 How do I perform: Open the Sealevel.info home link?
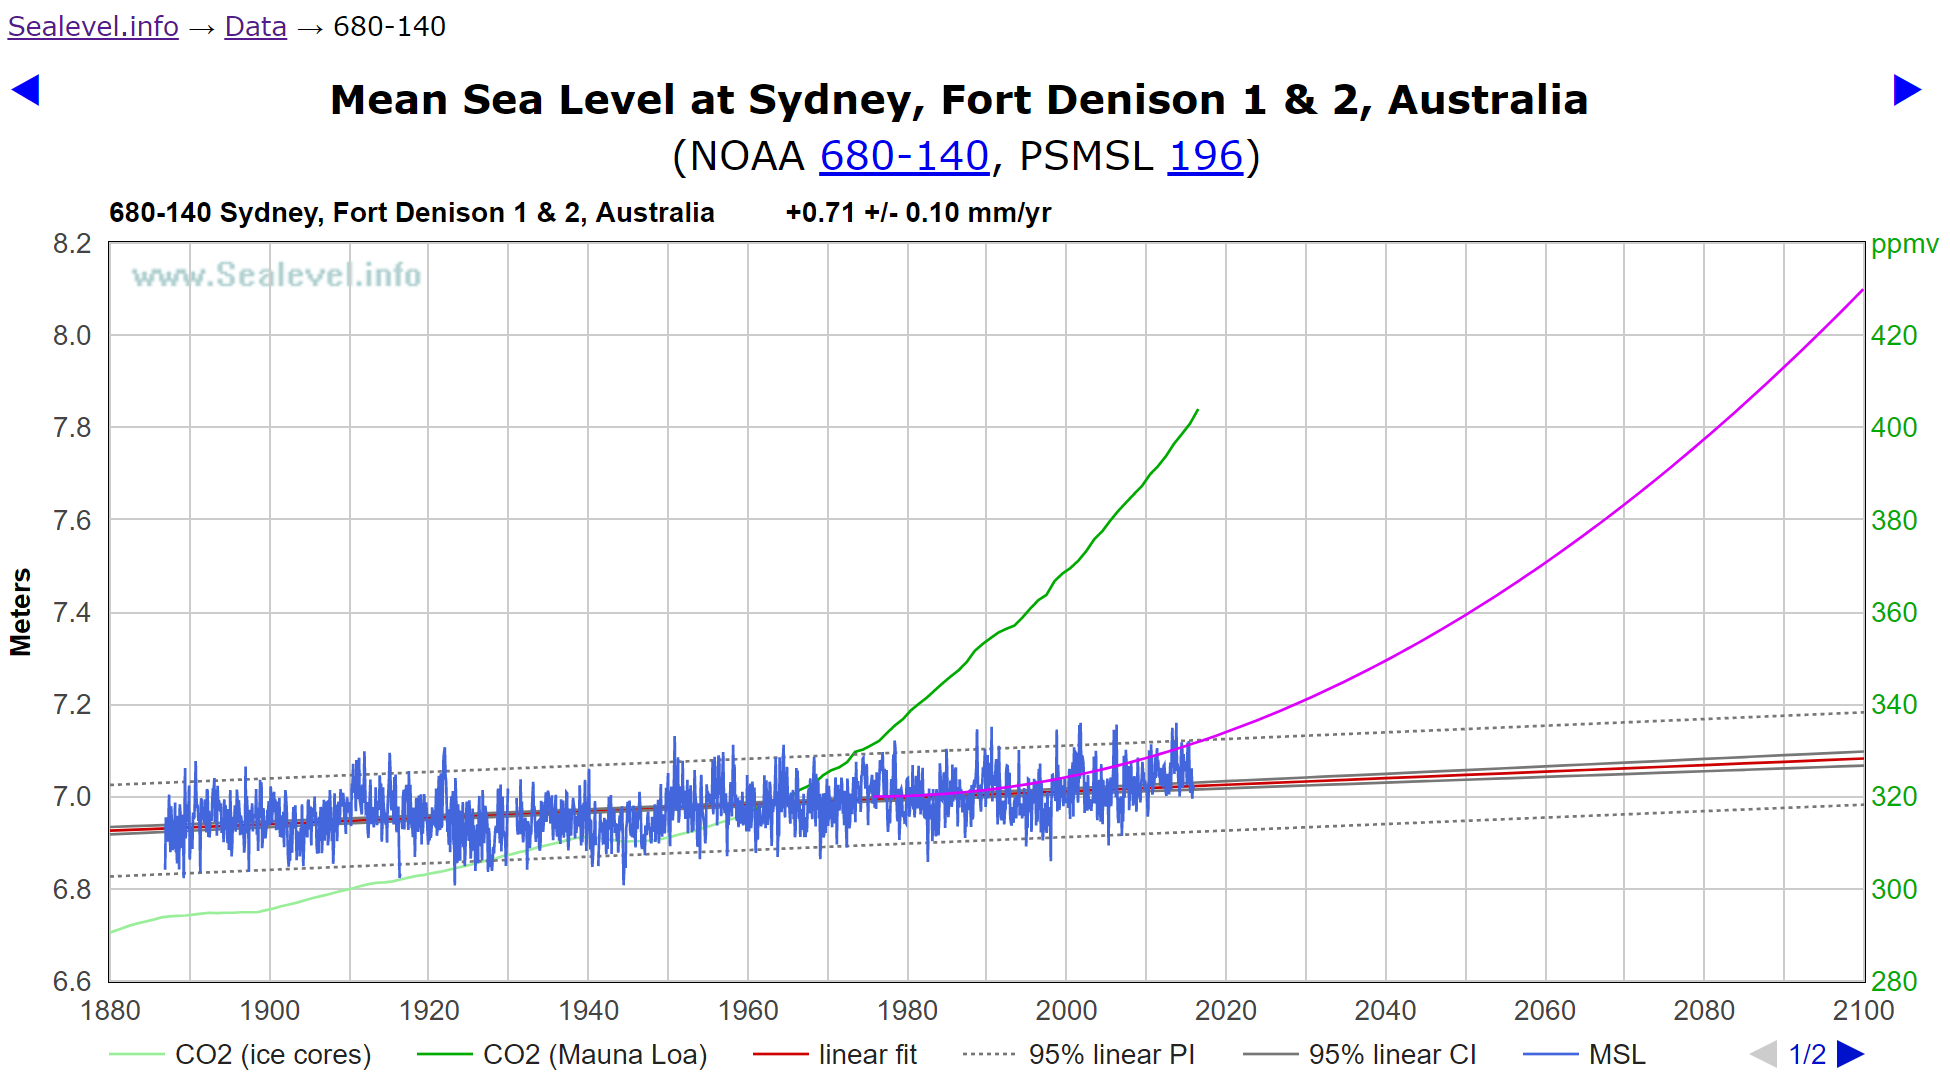tap(93, 26)
